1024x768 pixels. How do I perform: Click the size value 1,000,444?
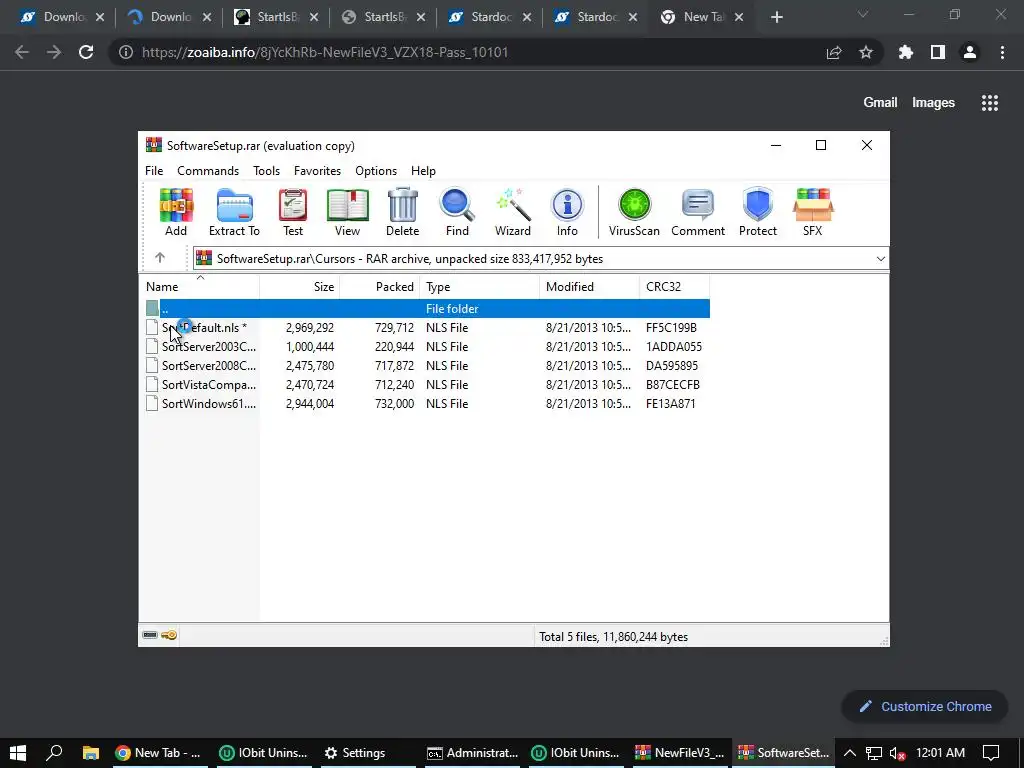point(310,347)
